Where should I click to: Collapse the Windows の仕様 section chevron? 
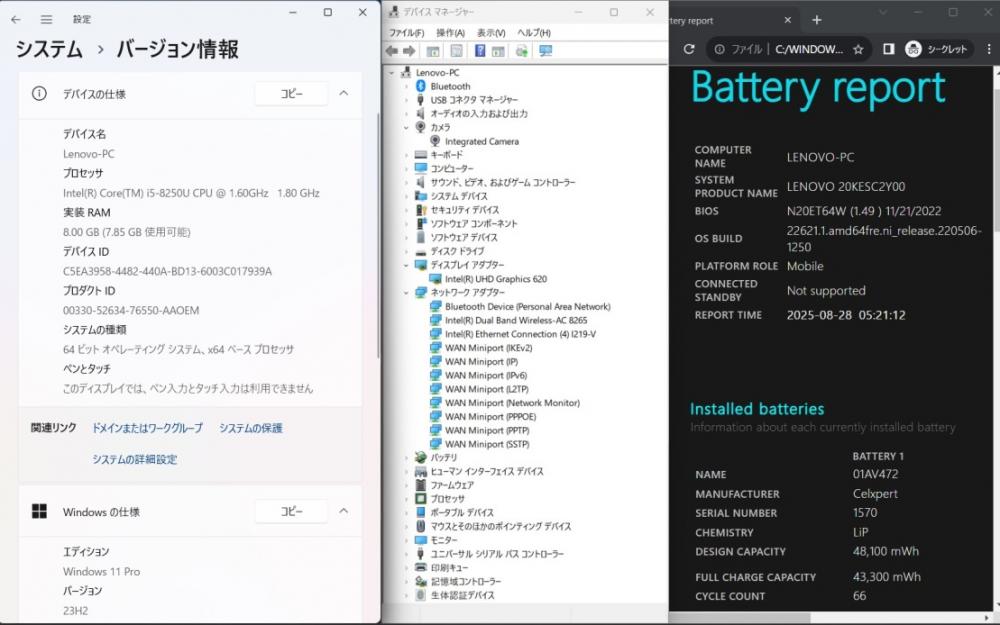click(x=344, y=511)
